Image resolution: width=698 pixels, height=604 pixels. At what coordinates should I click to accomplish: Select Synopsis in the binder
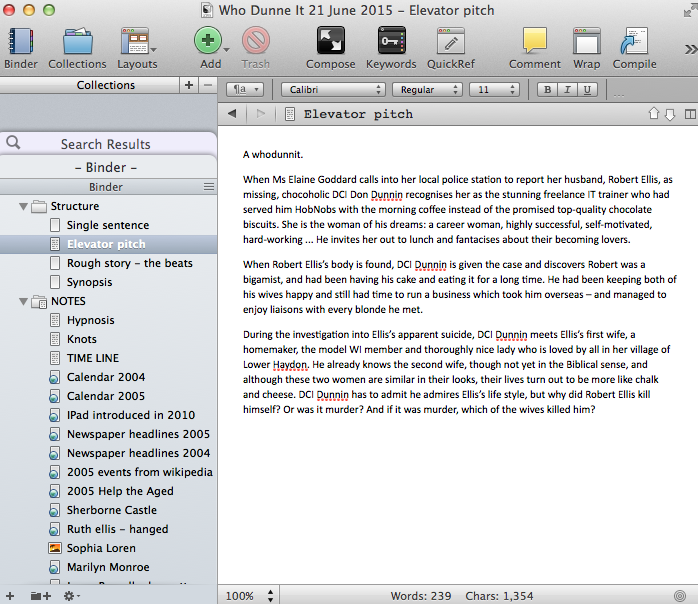(x=89, y=282)
